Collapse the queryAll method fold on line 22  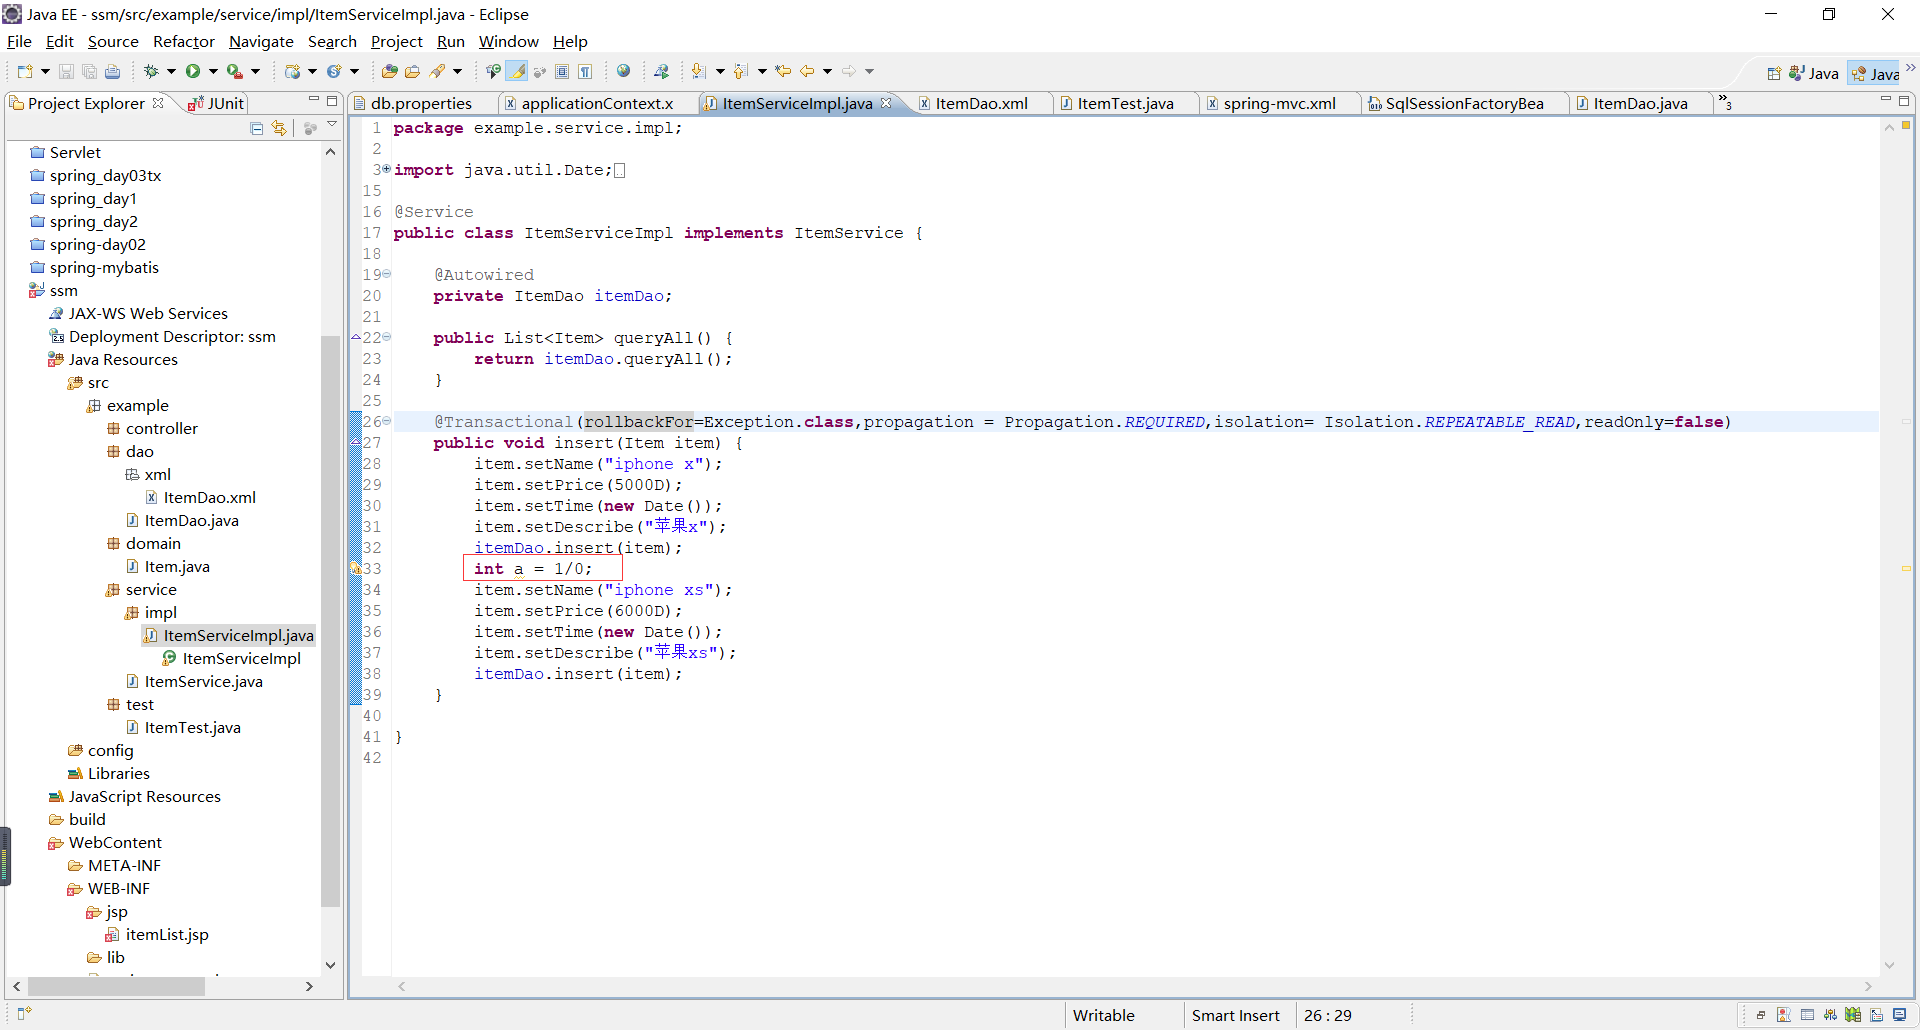click(387, 337)
